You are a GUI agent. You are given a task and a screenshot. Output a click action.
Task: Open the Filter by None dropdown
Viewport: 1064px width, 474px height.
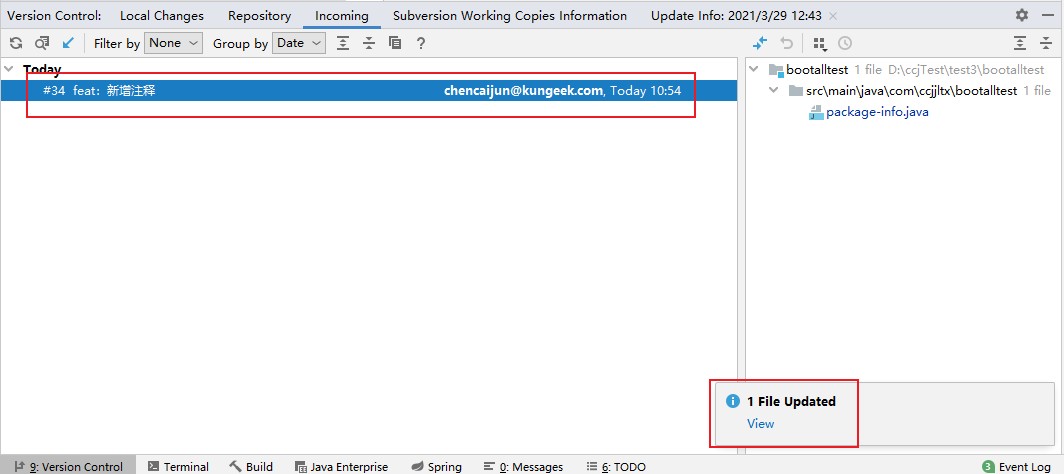[x=173, y=43]
